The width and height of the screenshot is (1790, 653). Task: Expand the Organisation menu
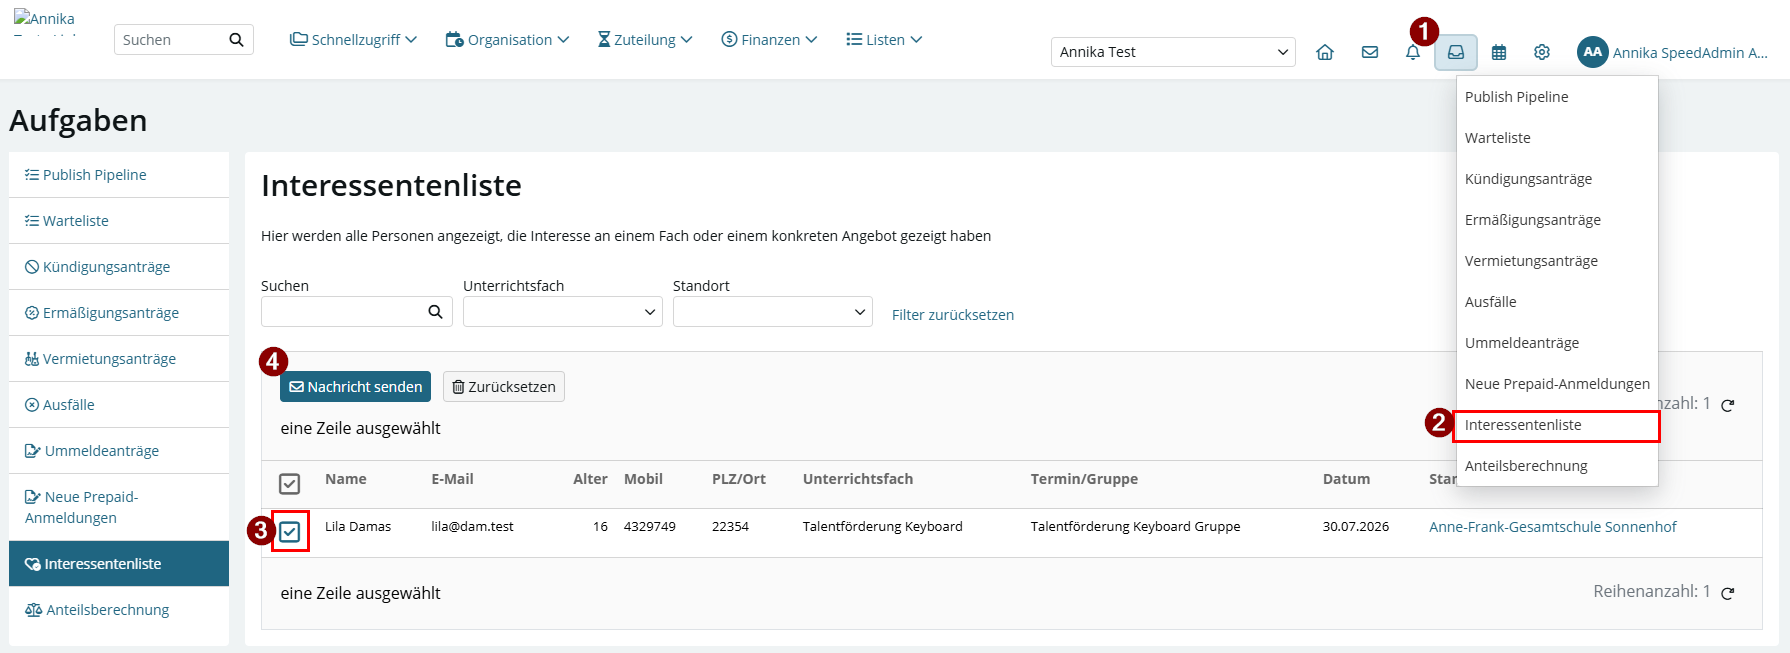click(x=508, y=40)
